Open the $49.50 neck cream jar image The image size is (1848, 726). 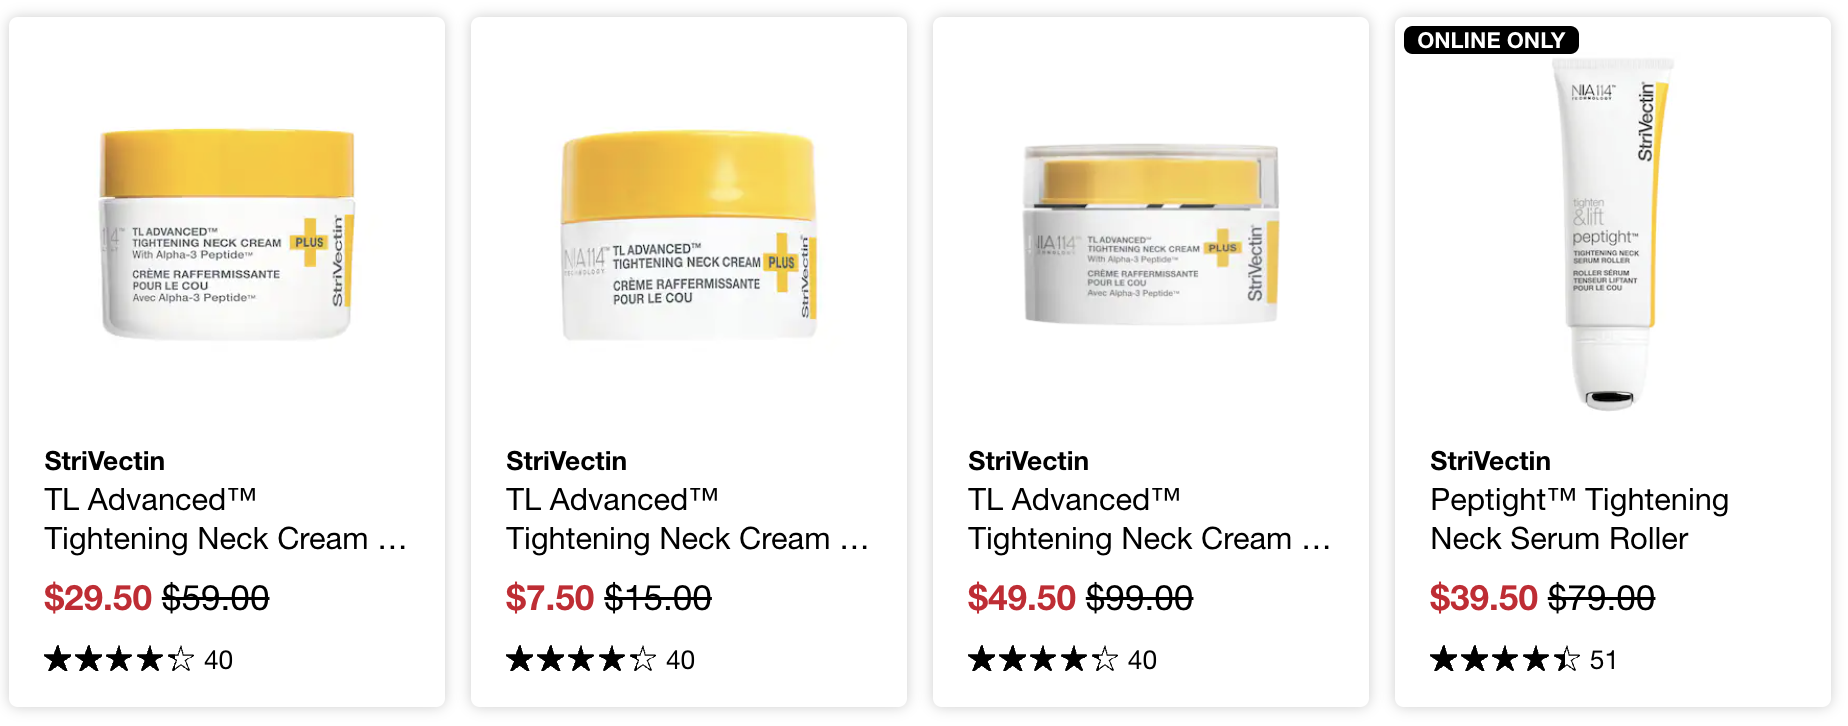(1151, 234)
